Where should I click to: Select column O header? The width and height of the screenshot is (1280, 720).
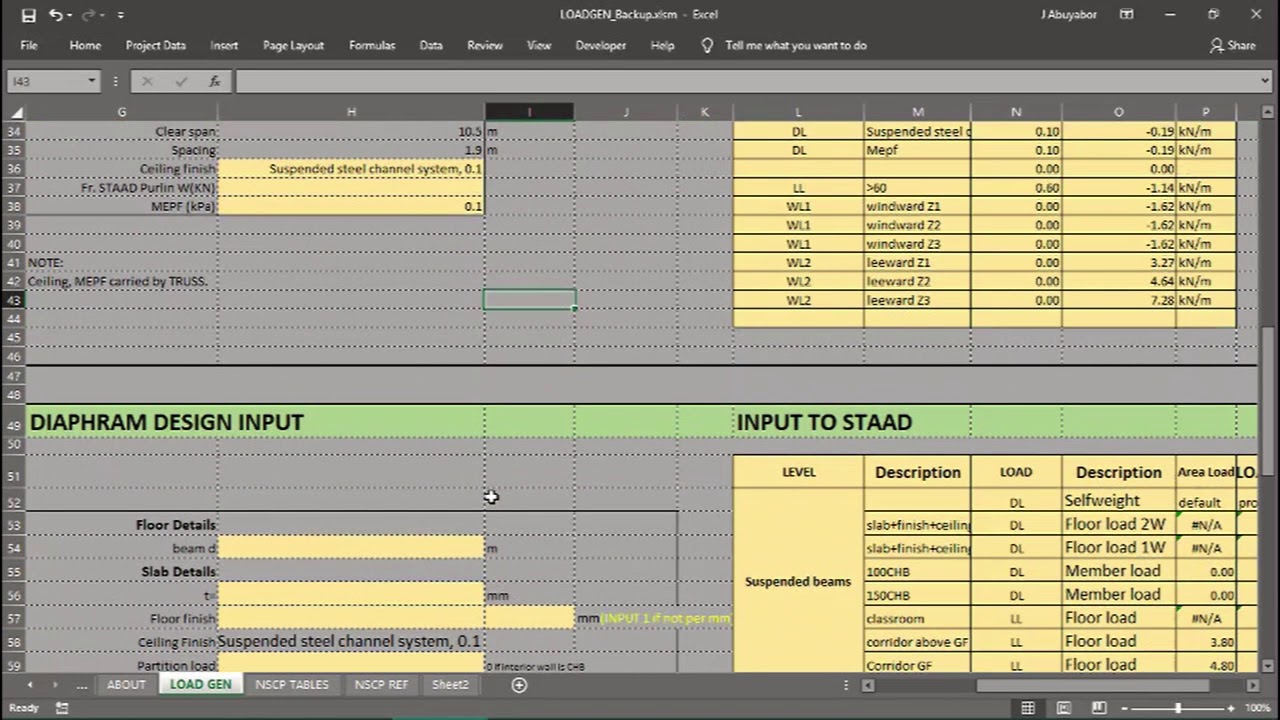[1118, 112]
